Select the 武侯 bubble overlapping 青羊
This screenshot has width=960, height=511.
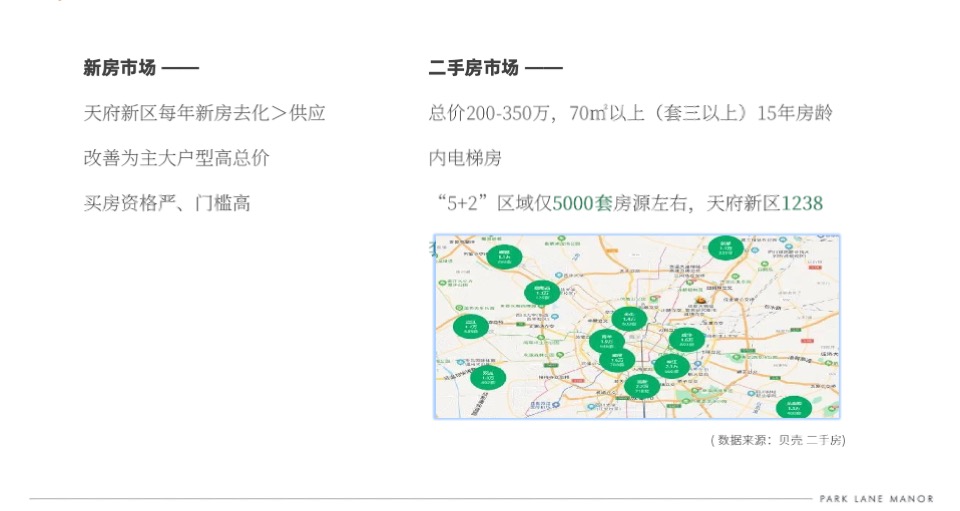pos(617,359)
